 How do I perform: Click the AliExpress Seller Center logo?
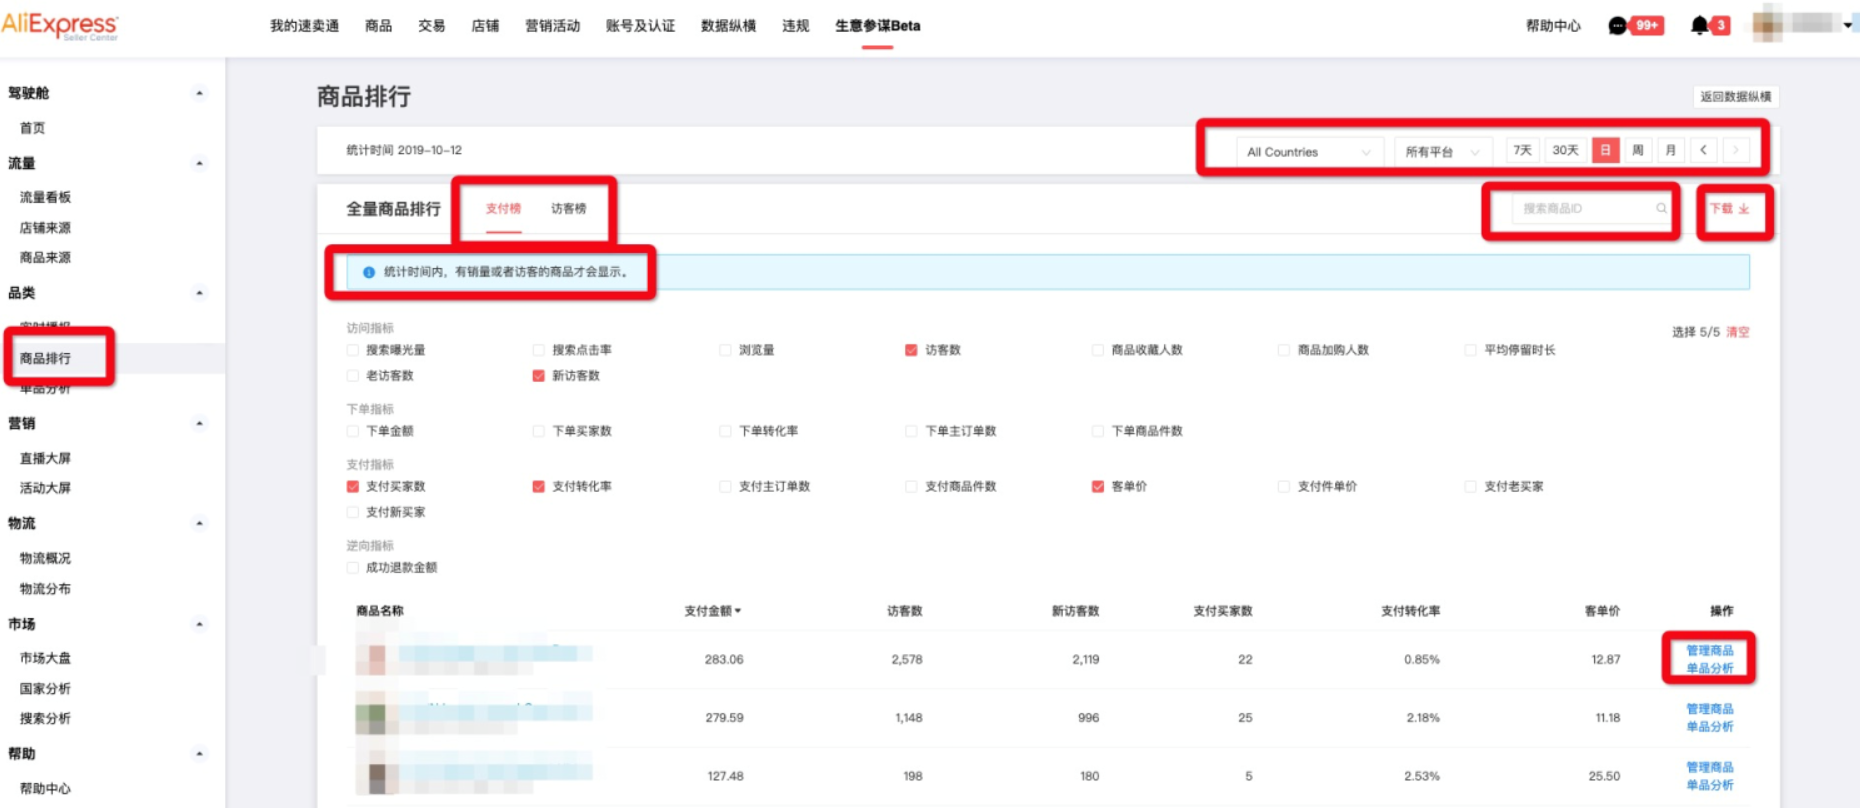[60, 26]
